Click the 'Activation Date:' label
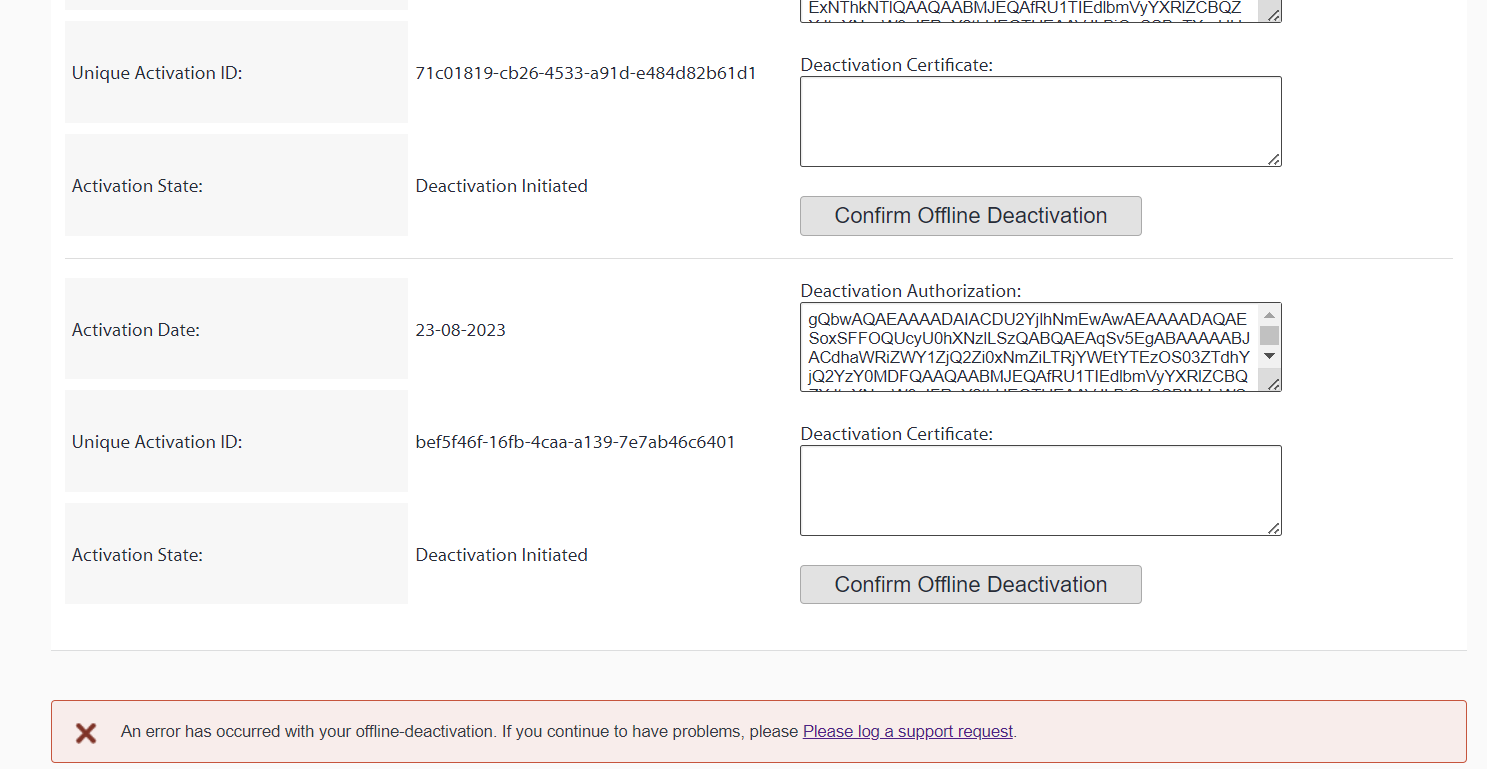1487x769 pixels. tap(136, 330)
